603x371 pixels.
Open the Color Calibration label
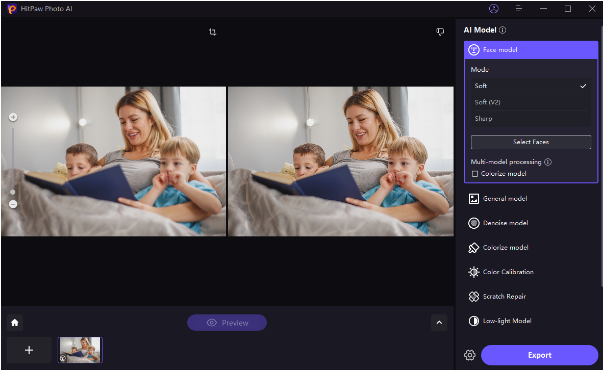(508, 272)
